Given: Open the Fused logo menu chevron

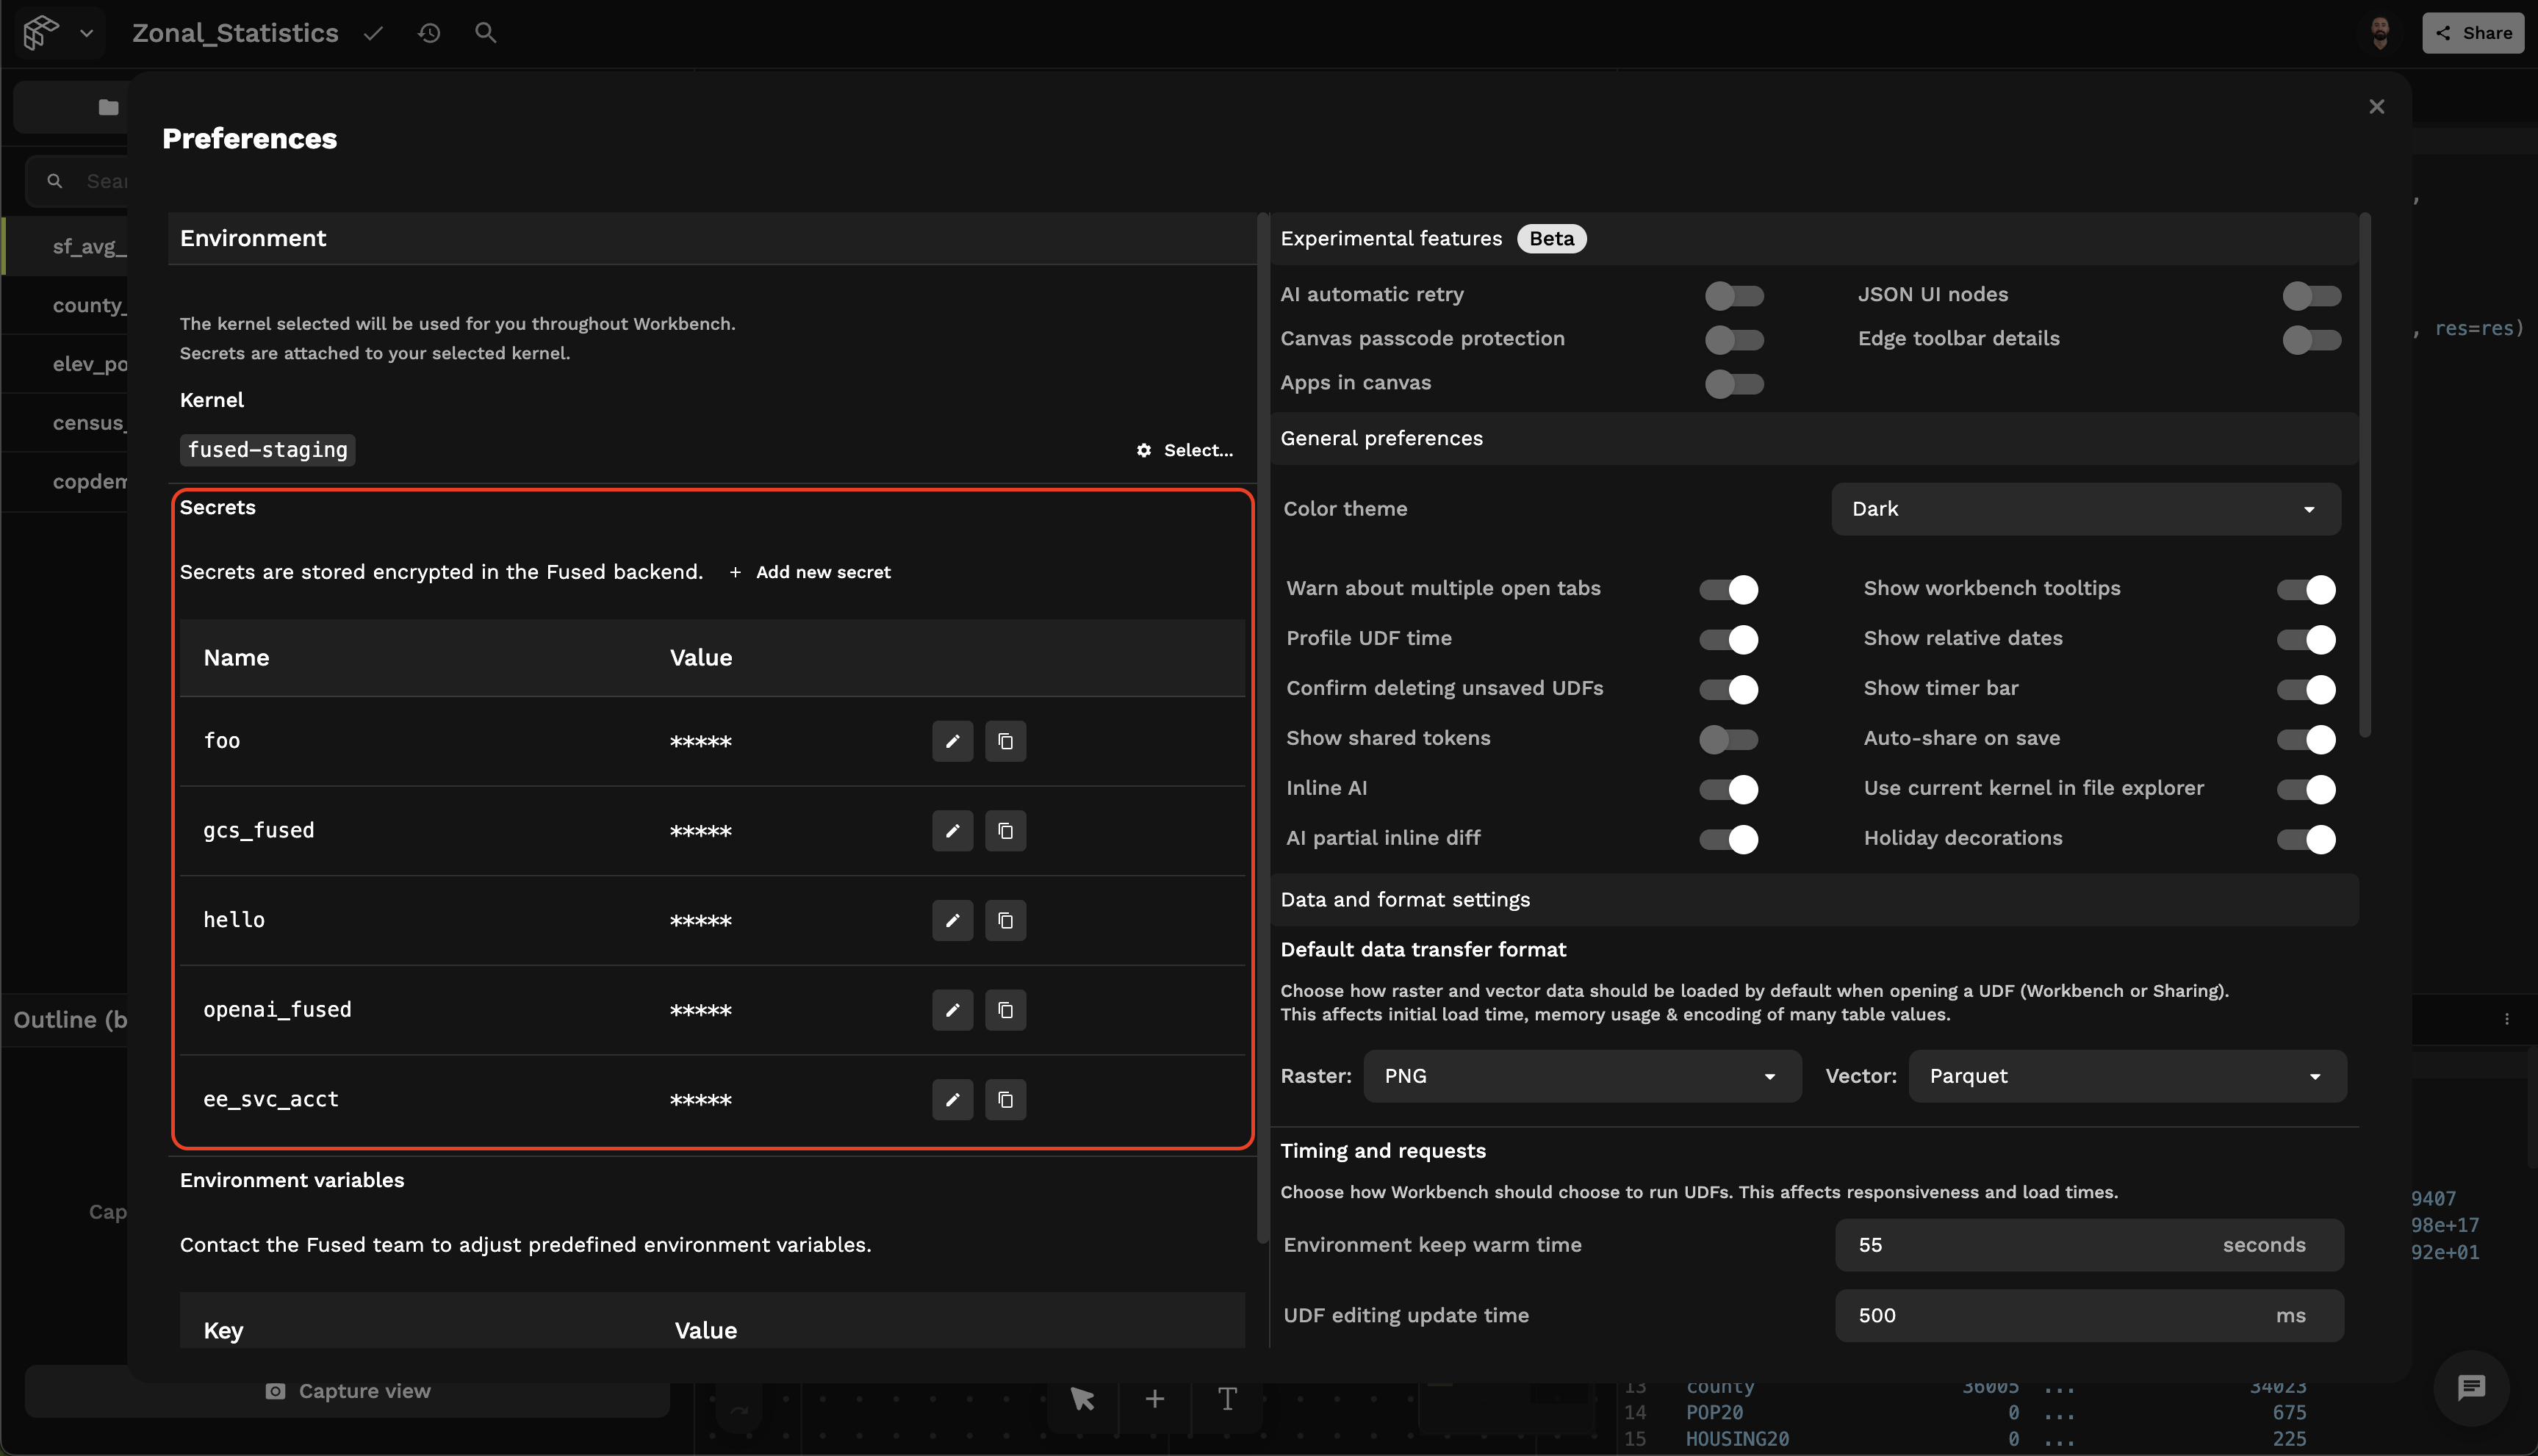Looking at the screenshot, I should (87, 33).
